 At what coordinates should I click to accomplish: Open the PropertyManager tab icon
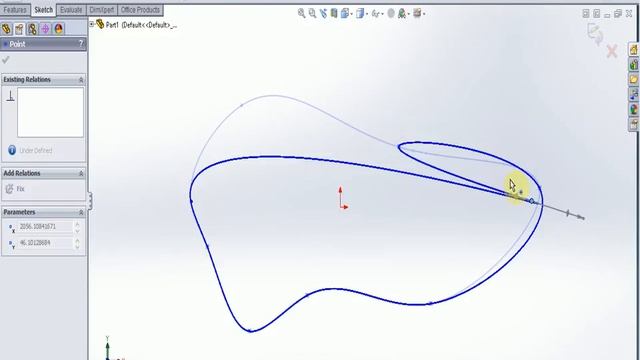19,29
